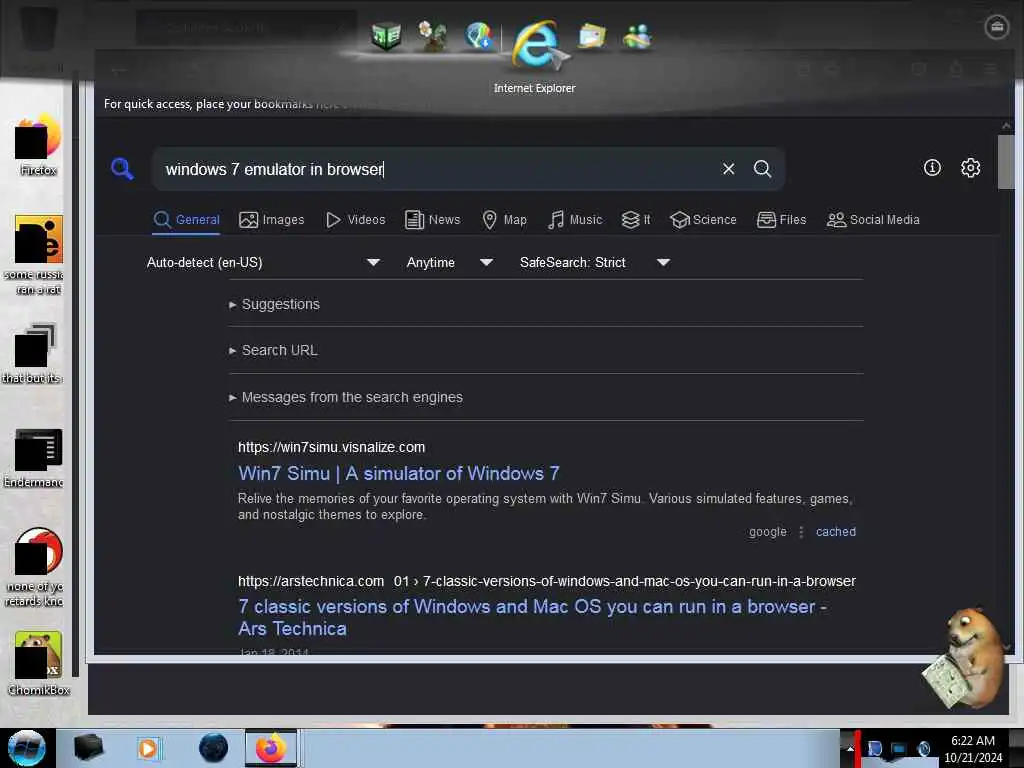Open the 'none of yo' desktop icon
Image resolution: width=1024 pixels, height=768 pixels.
pyautogui.click(x=36, y=567)
